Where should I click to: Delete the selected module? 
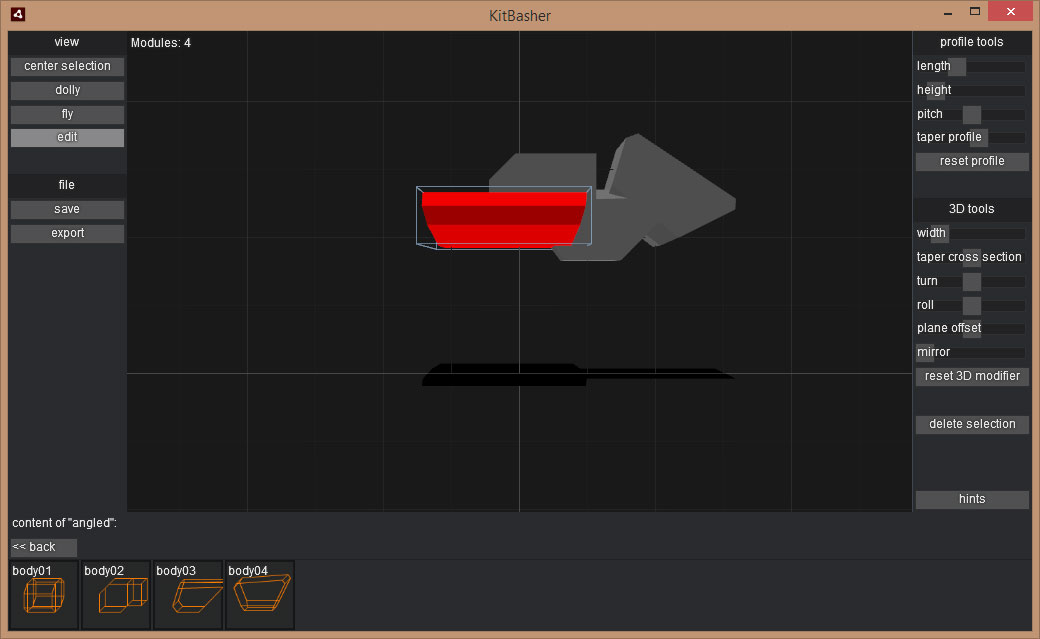[x=971, y=424]
